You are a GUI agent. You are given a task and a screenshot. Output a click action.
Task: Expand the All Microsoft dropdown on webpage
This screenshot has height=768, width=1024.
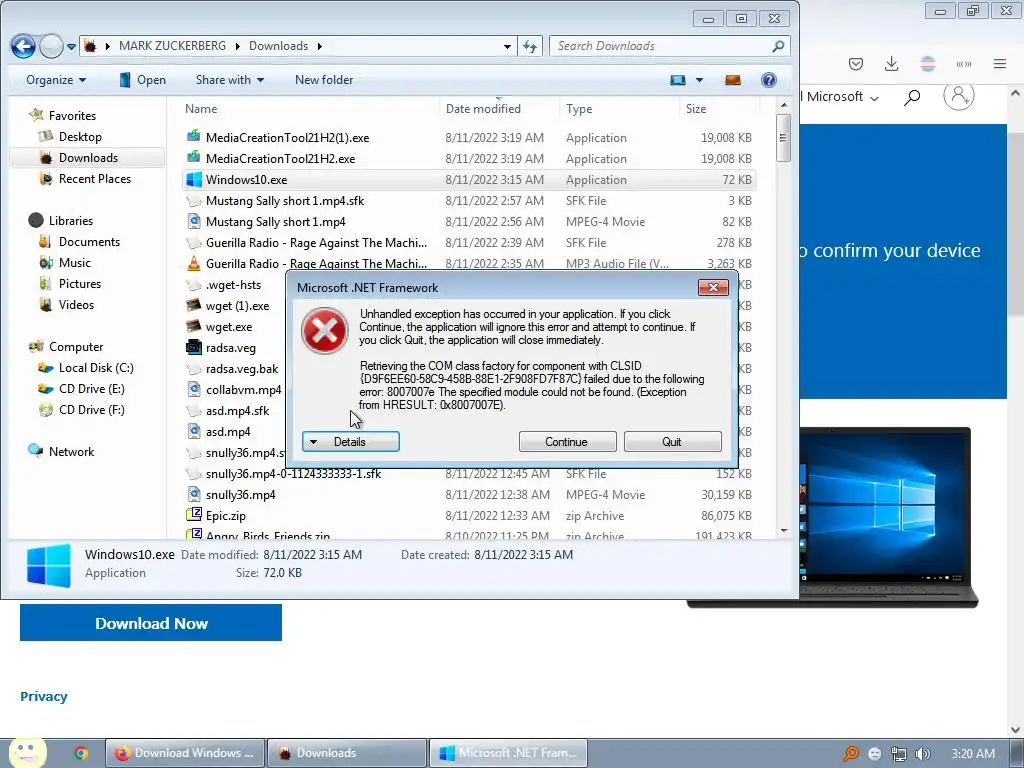click(x=839, y=97)
